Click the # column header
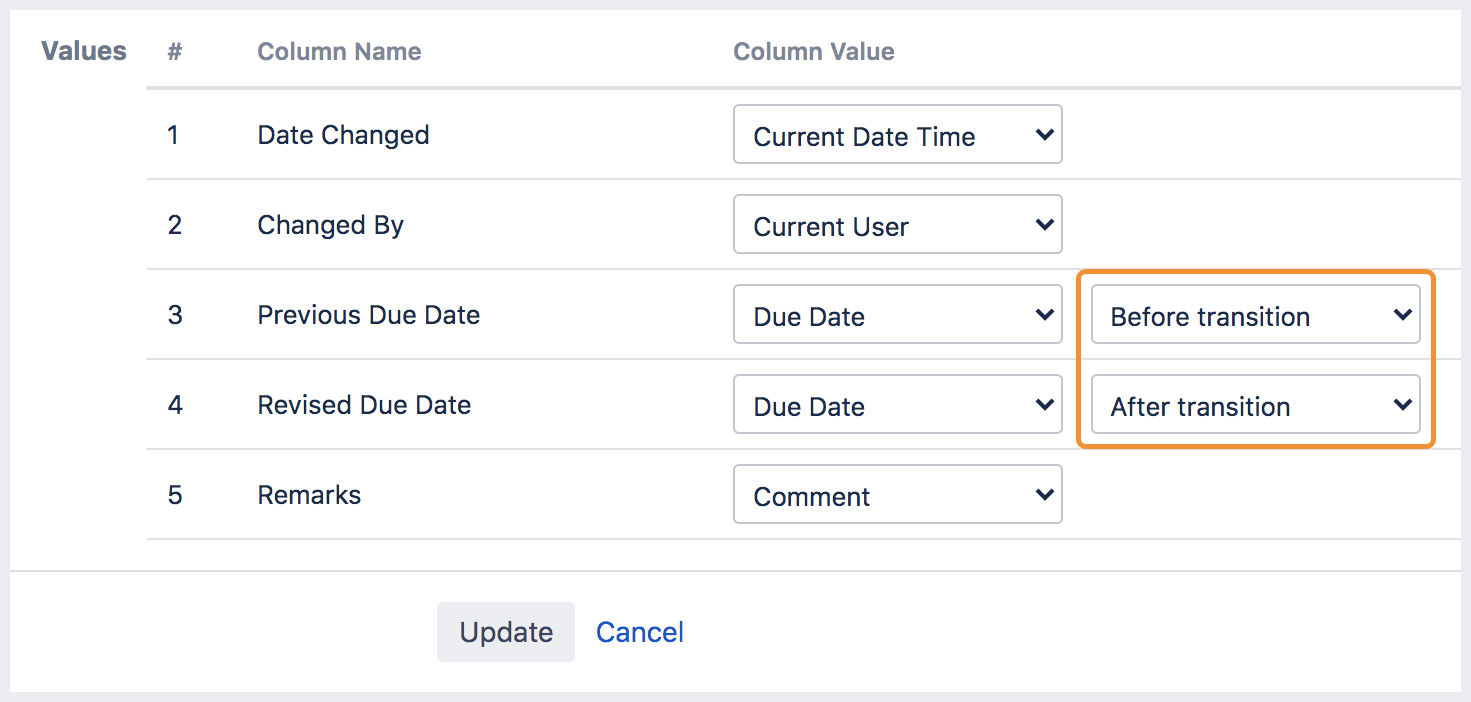 point(174,52)
